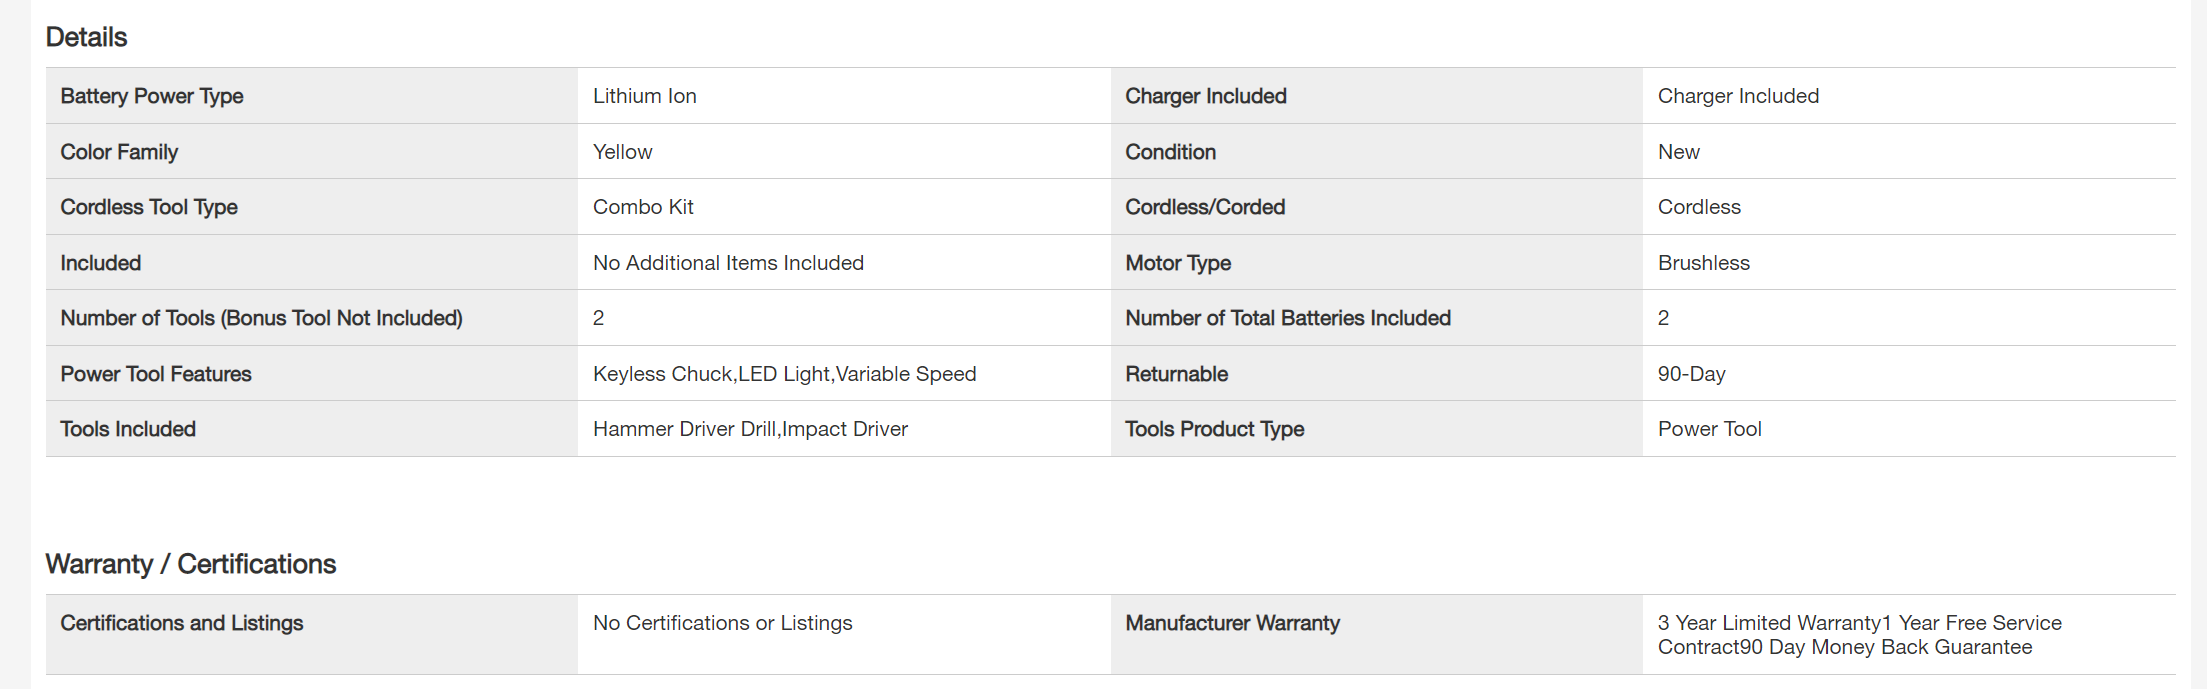Select the 90-Day returnable value
2207x689 pixels.
tap(1692, 374)
